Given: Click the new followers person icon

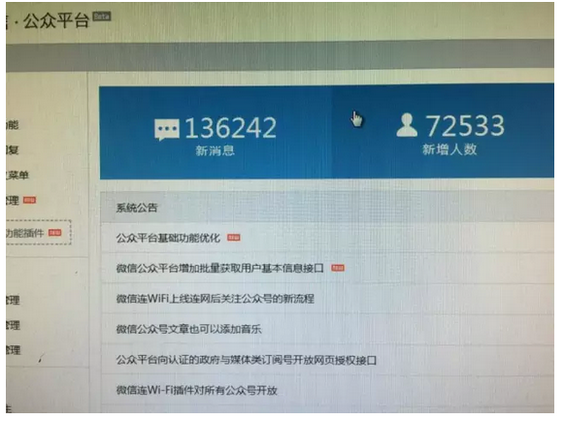Looking at the screenshot, I should (x=407, y=125).
